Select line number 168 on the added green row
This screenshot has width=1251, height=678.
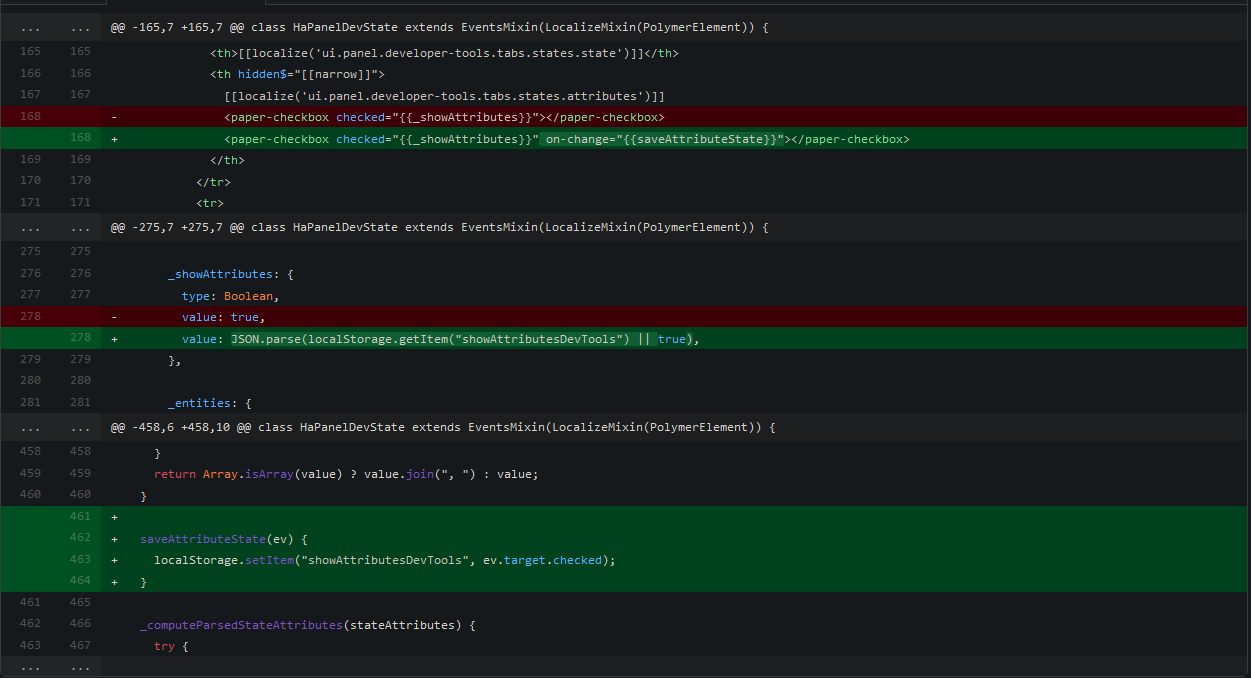pyautogui.click(x=80, y=138)
